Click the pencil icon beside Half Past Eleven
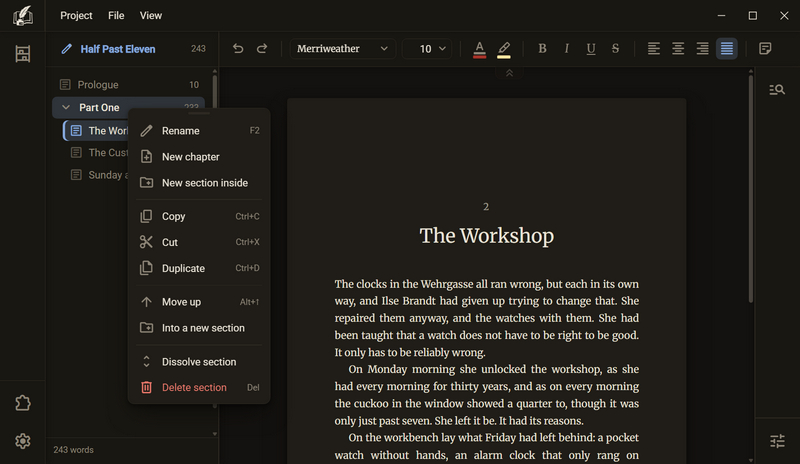 click(66, 49)
